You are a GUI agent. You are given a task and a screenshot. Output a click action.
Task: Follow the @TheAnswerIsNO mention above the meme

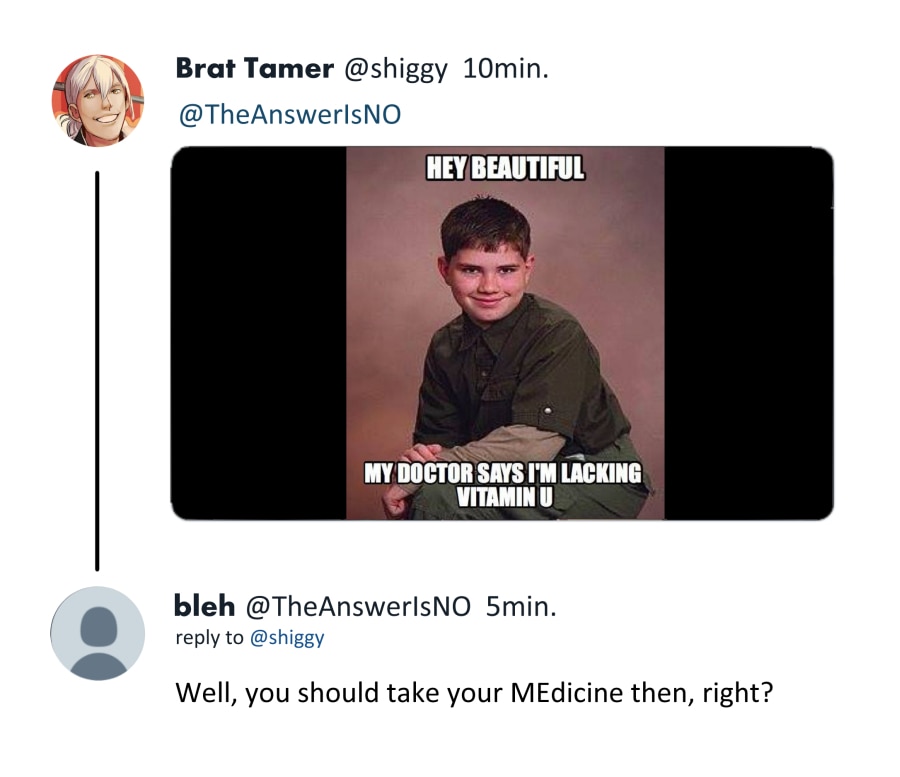(x=289, y=115)
